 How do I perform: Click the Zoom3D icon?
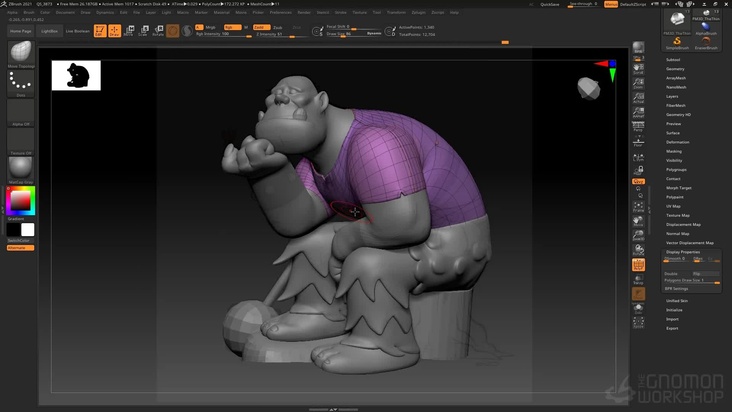pos(638,236)
